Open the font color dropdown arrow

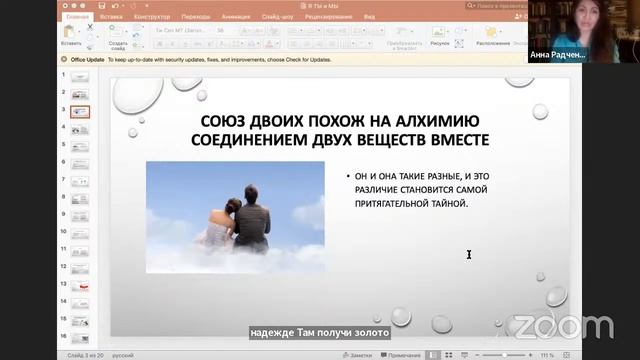[278, 44]
